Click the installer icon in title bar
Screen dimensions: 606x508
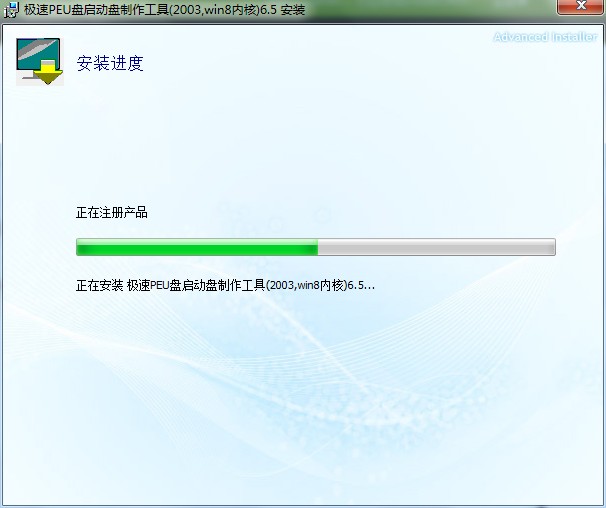tap(11, 9)
